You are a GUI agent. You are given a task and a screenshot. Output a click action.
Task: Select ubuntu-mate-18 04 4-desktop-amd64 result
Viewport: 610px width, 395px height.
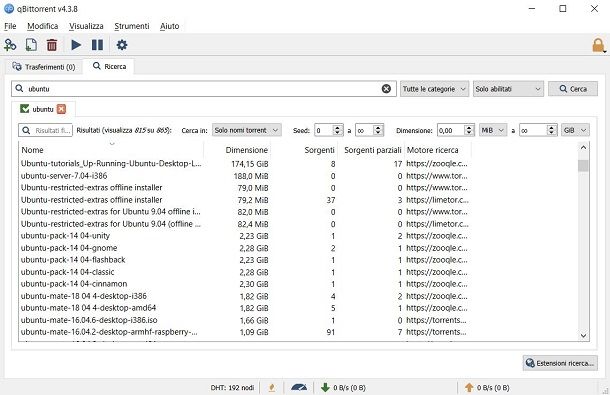(245, 308)
